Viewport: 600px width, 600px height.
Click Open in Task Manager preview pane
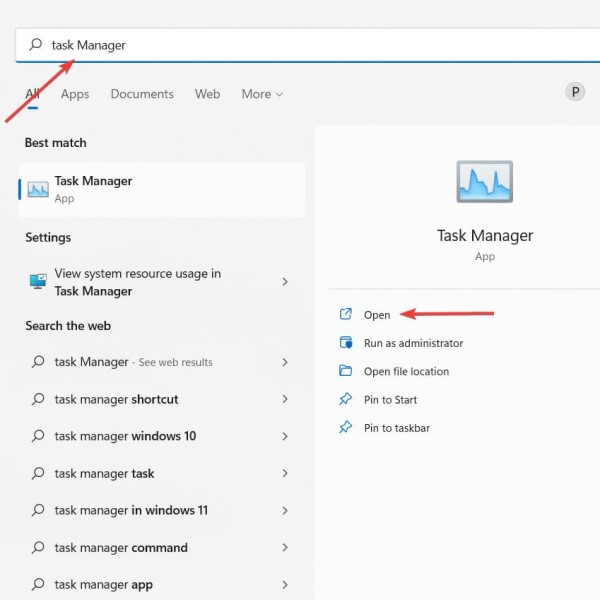pos(377,315)
